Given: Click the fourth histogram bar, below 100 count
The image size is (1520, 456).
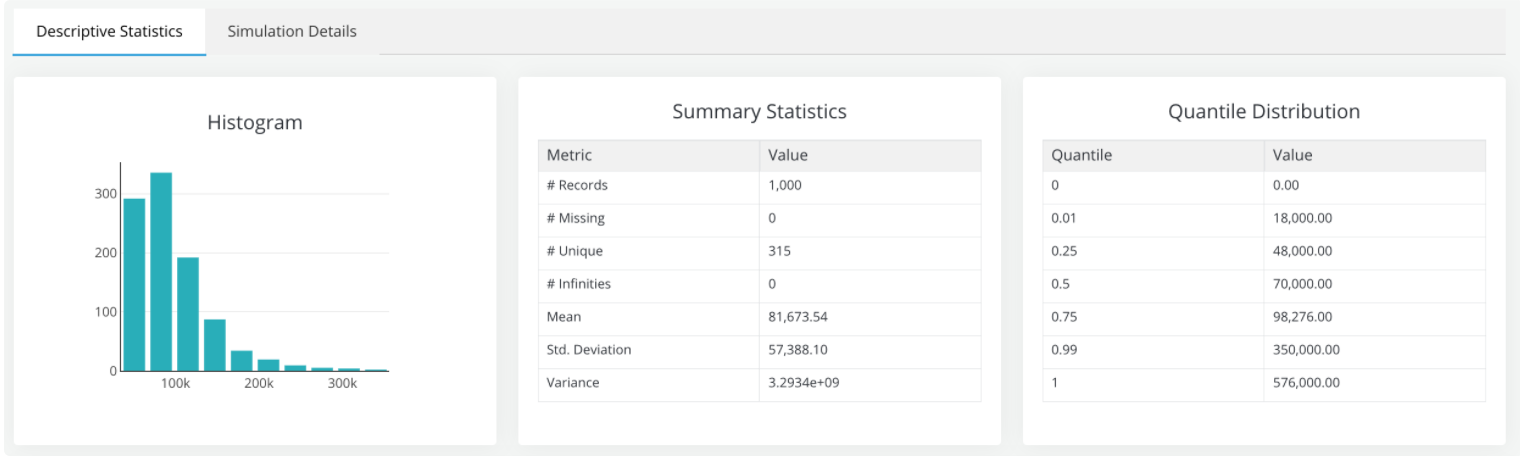Looking at the screenshot, I should point(215,345).
